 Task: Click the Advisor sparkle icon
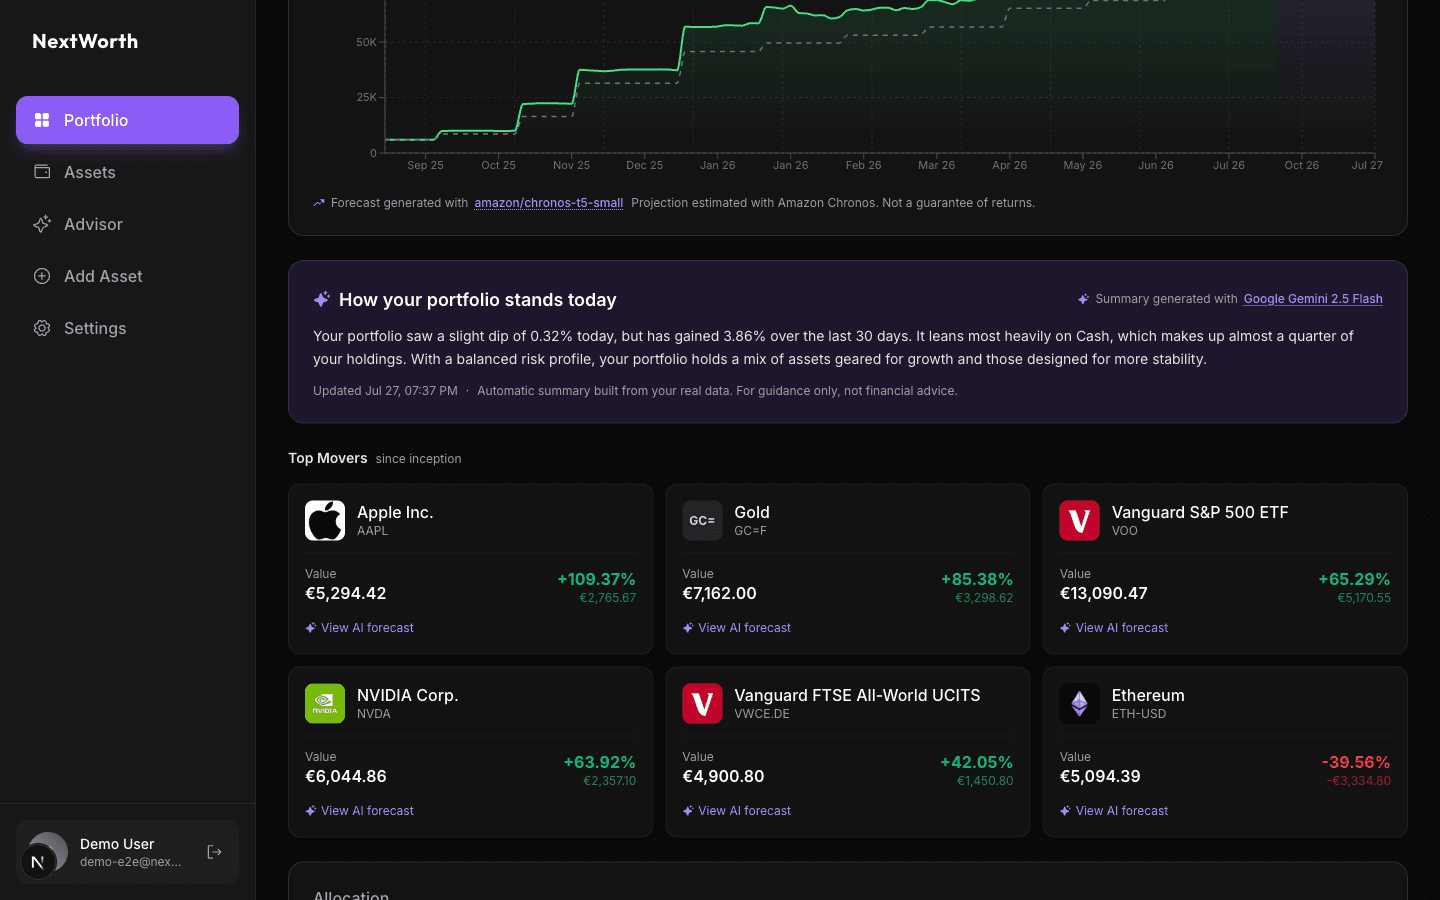pos(42,224)
